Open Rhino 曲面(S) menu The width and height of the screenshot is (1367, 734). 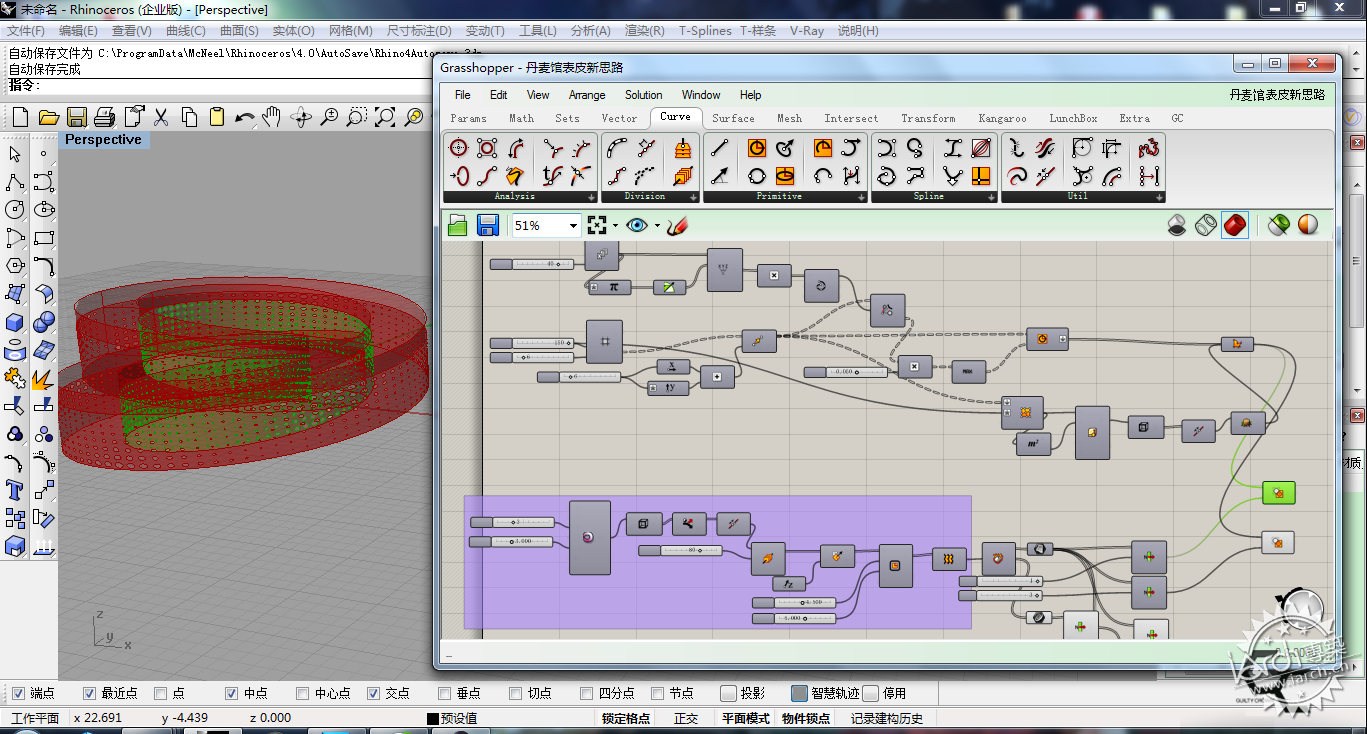[x=239, y=31]
